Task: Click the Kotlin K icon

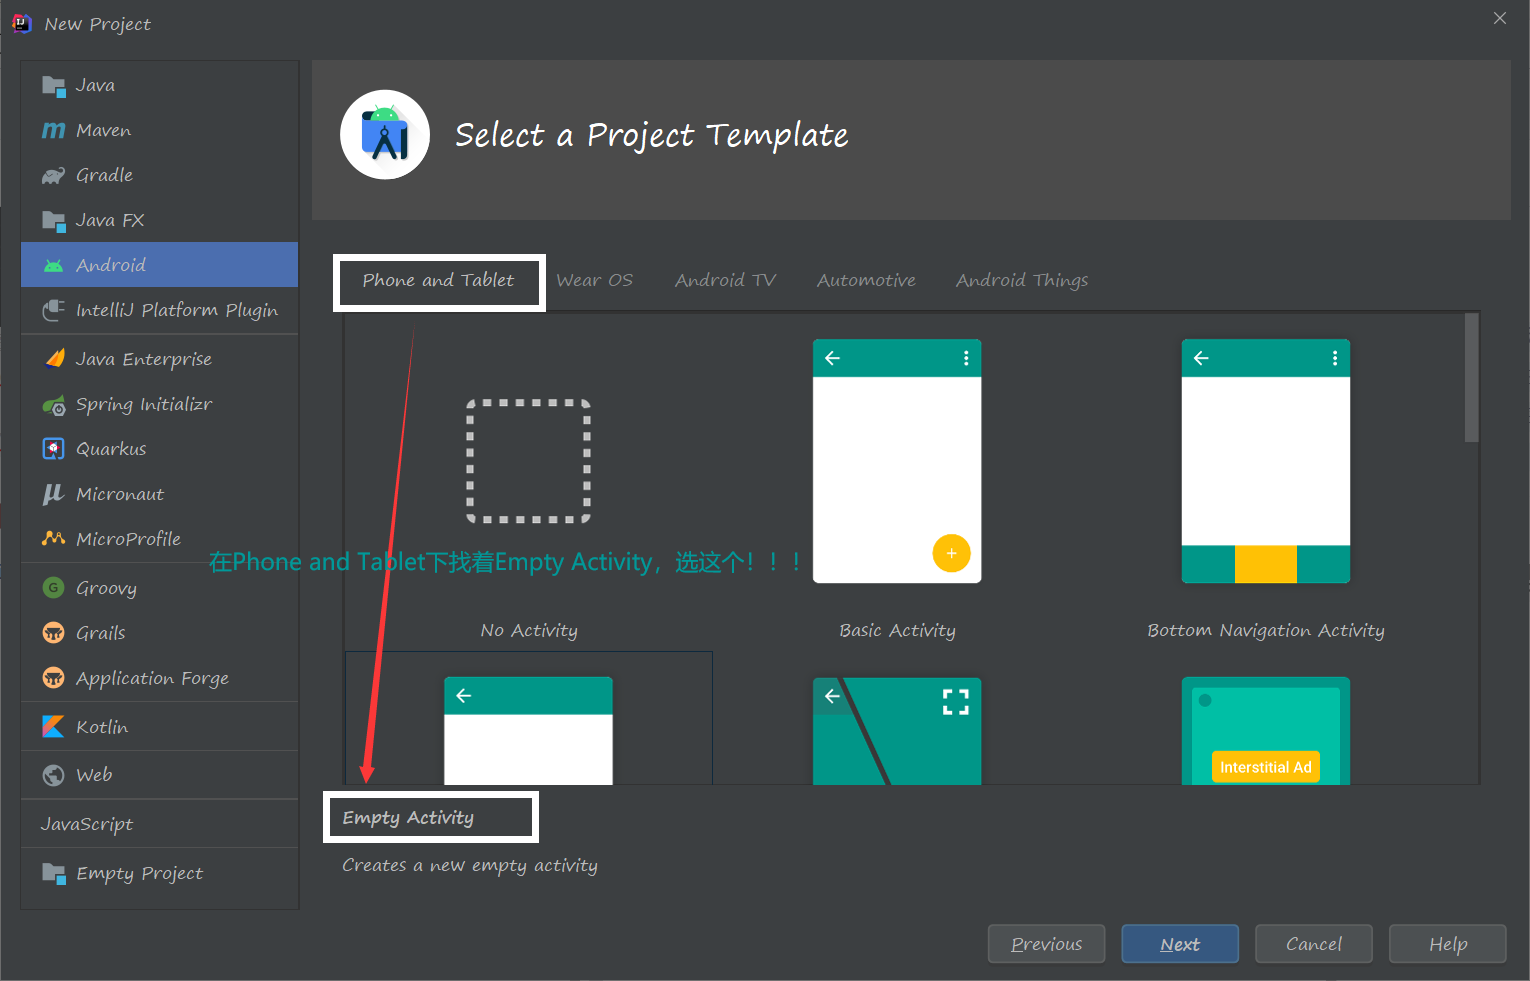Action: point(54,727)
